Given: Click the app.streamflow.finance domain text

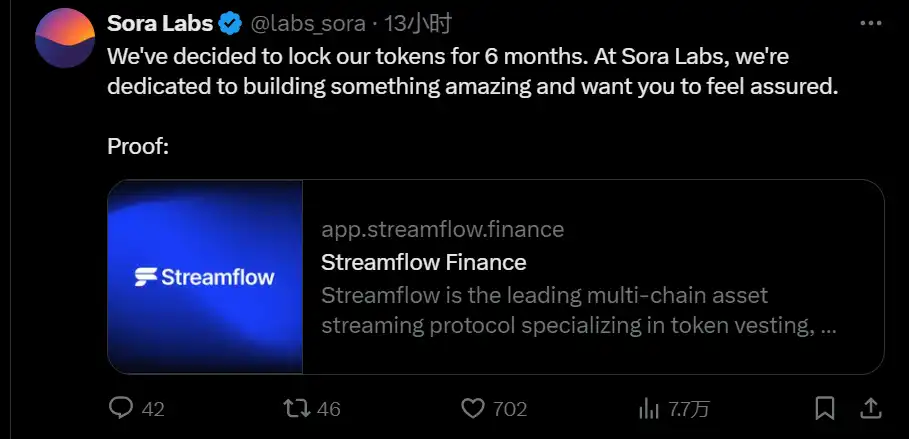Looking at the screenshot, I should (442, 230).
